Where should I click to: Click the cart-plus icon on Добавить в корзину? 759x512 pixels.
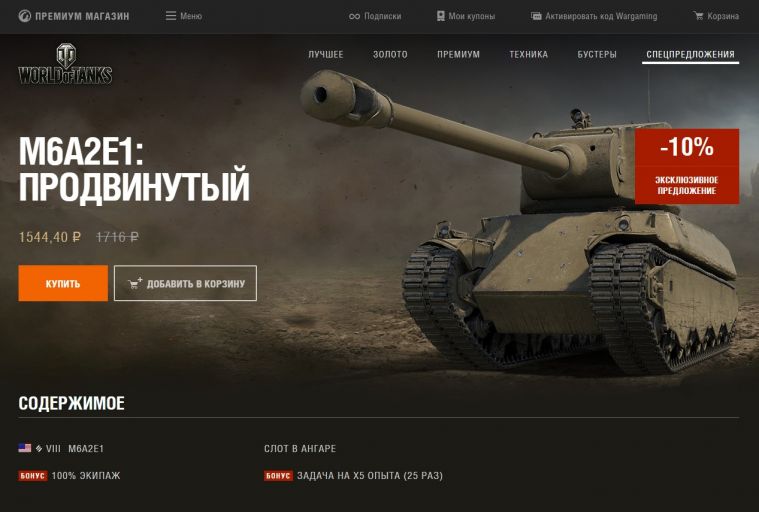tap(135, 283)
